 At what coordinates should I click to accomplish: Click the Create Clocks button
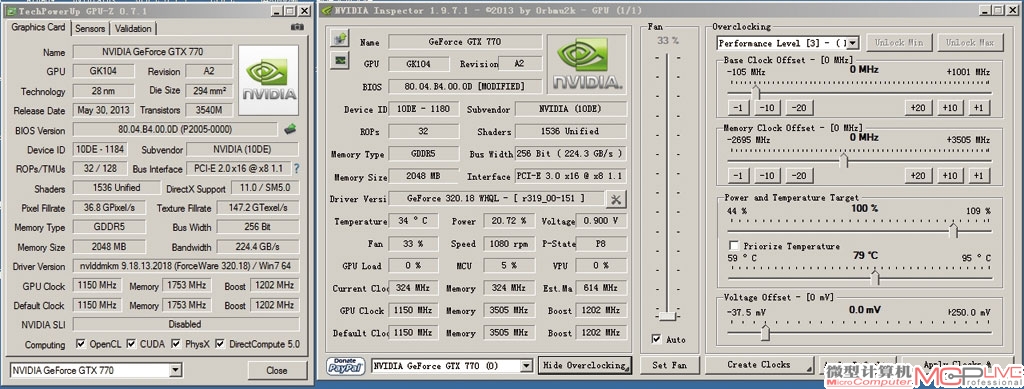(760, 365)
